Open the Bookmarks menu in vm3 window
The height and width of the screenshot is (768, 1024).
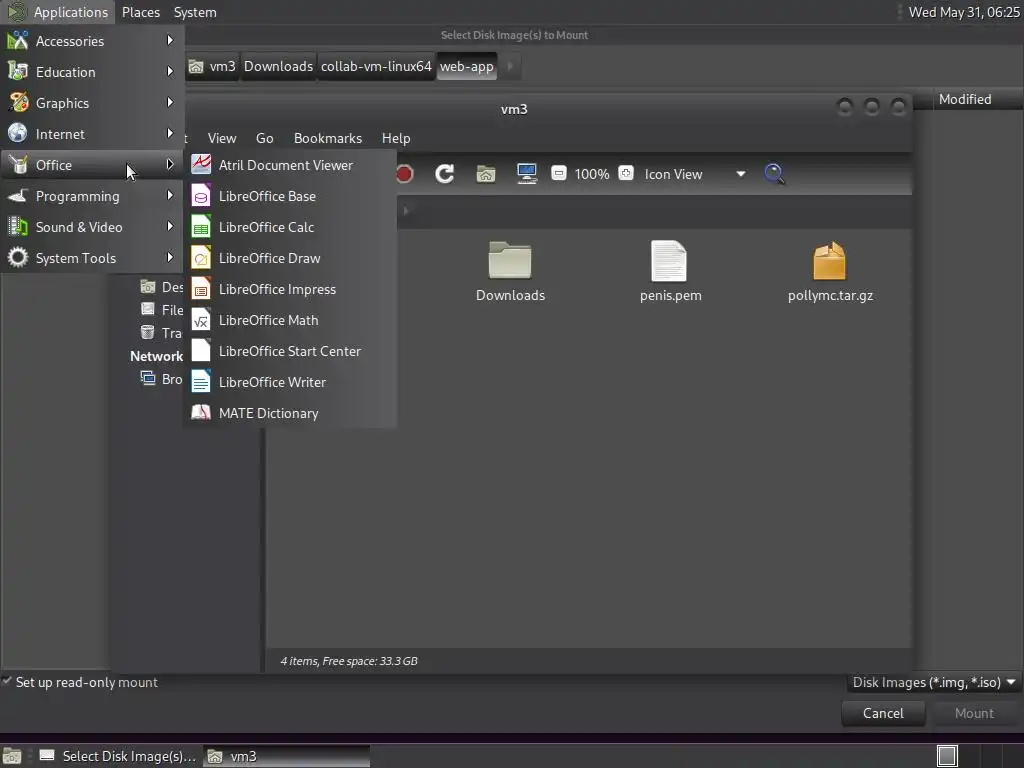(x=328, y=138)
